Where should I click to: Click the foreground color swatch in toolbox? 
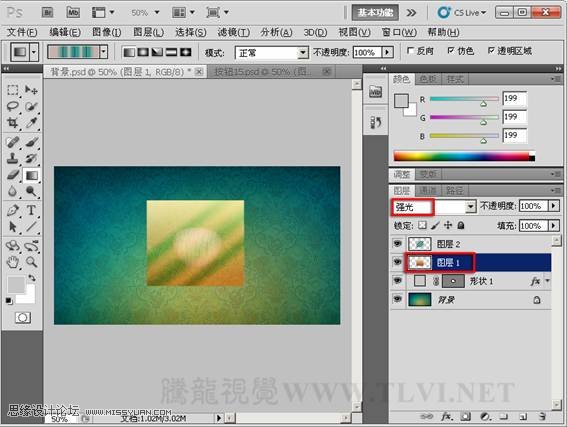[x=17, y=285]
